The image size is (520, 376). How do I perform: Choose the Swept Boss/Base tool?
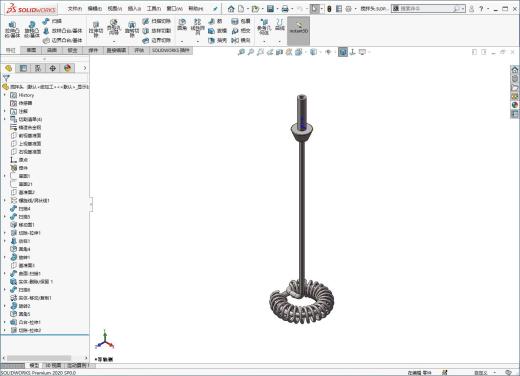[x=52, y=21]
